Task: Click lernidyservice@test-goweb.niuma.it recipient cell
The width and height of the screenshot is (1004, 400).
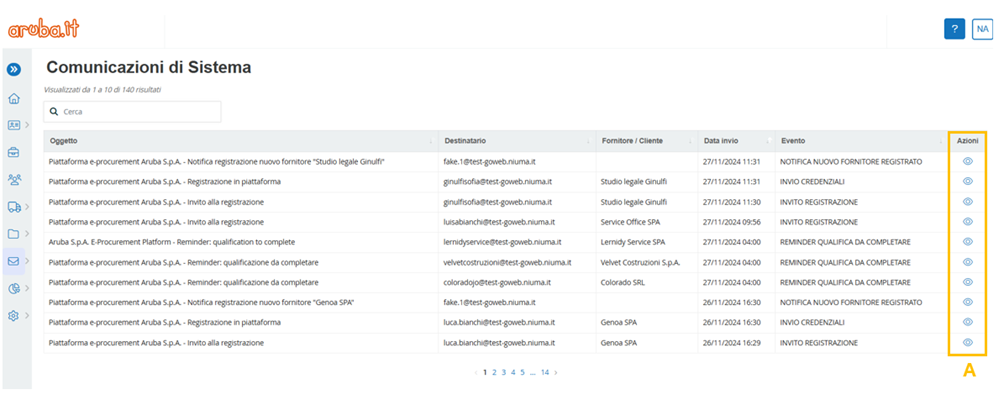Action: click(503, 242)
